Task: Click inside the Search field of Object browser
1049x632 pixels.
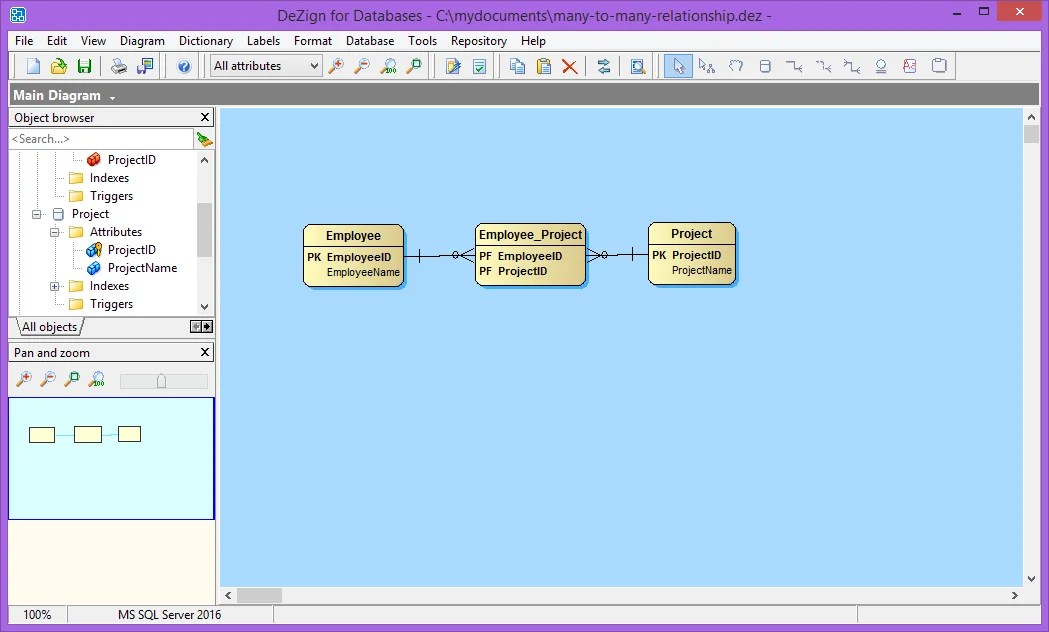Action: (100, 138)
